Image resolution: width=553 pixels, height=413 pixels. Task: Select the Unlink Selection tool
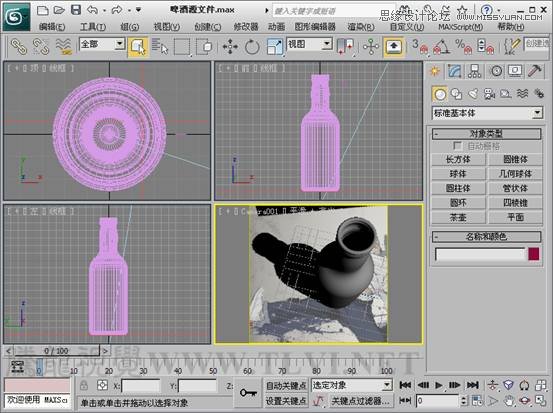pos(41,47)
